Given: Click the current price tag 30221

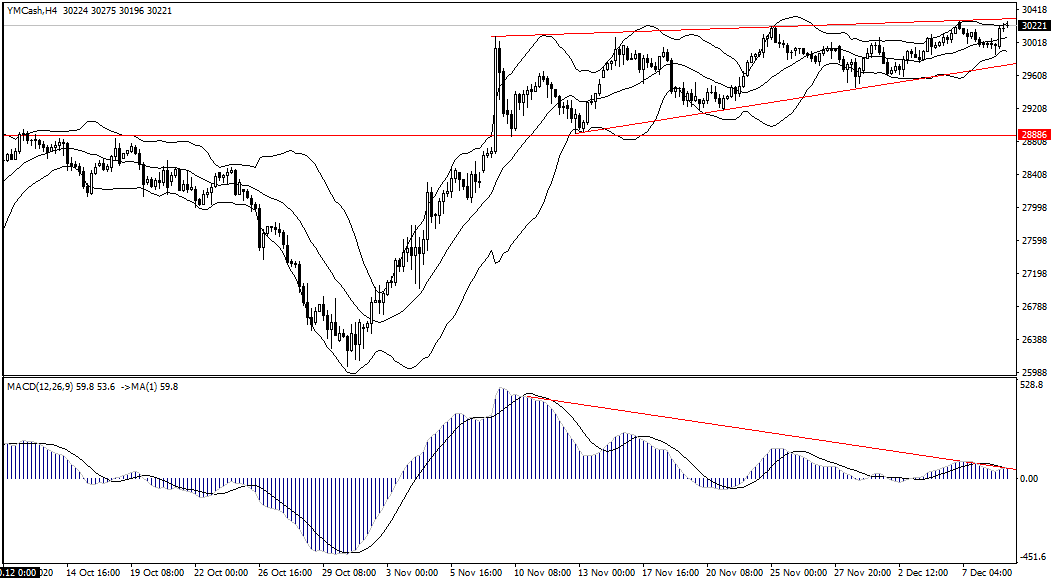Looking at the screenshot, I should 1033,26.
